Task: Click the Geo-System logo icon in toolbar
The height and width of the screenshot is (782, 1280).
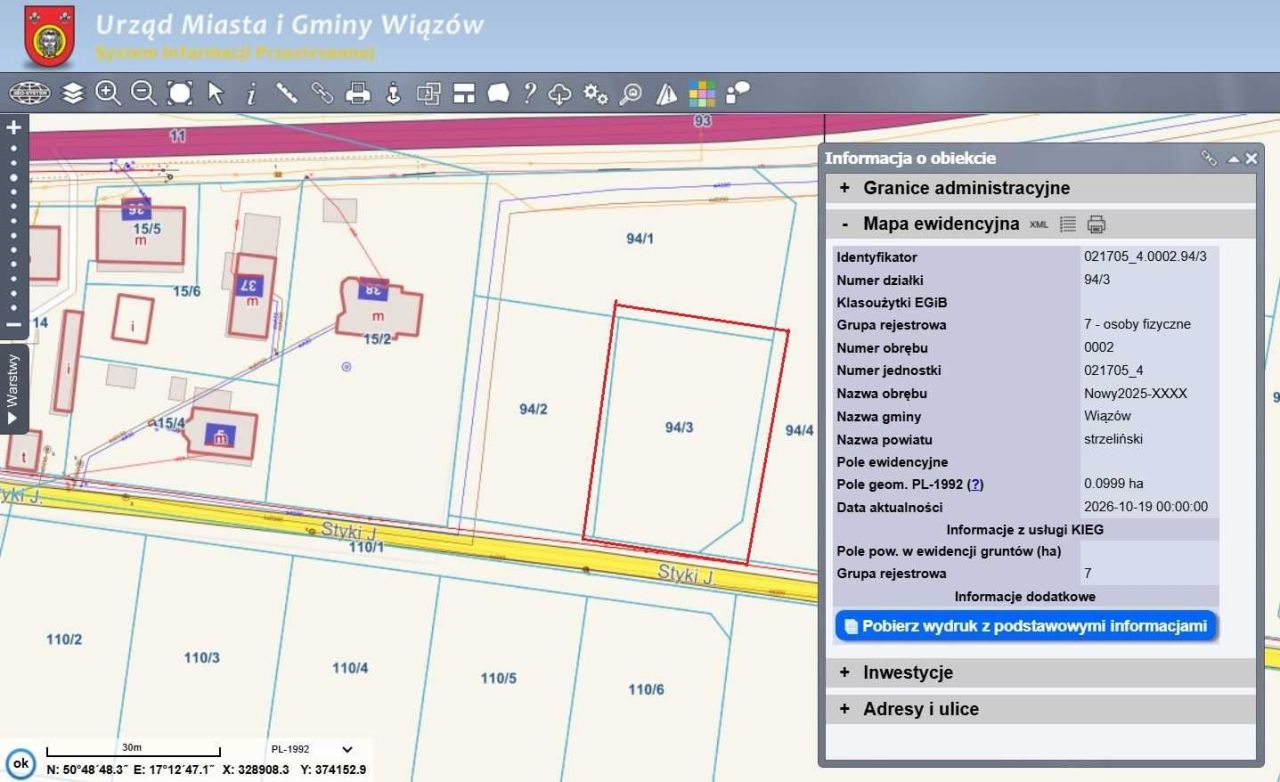Action: pos(30,93)
